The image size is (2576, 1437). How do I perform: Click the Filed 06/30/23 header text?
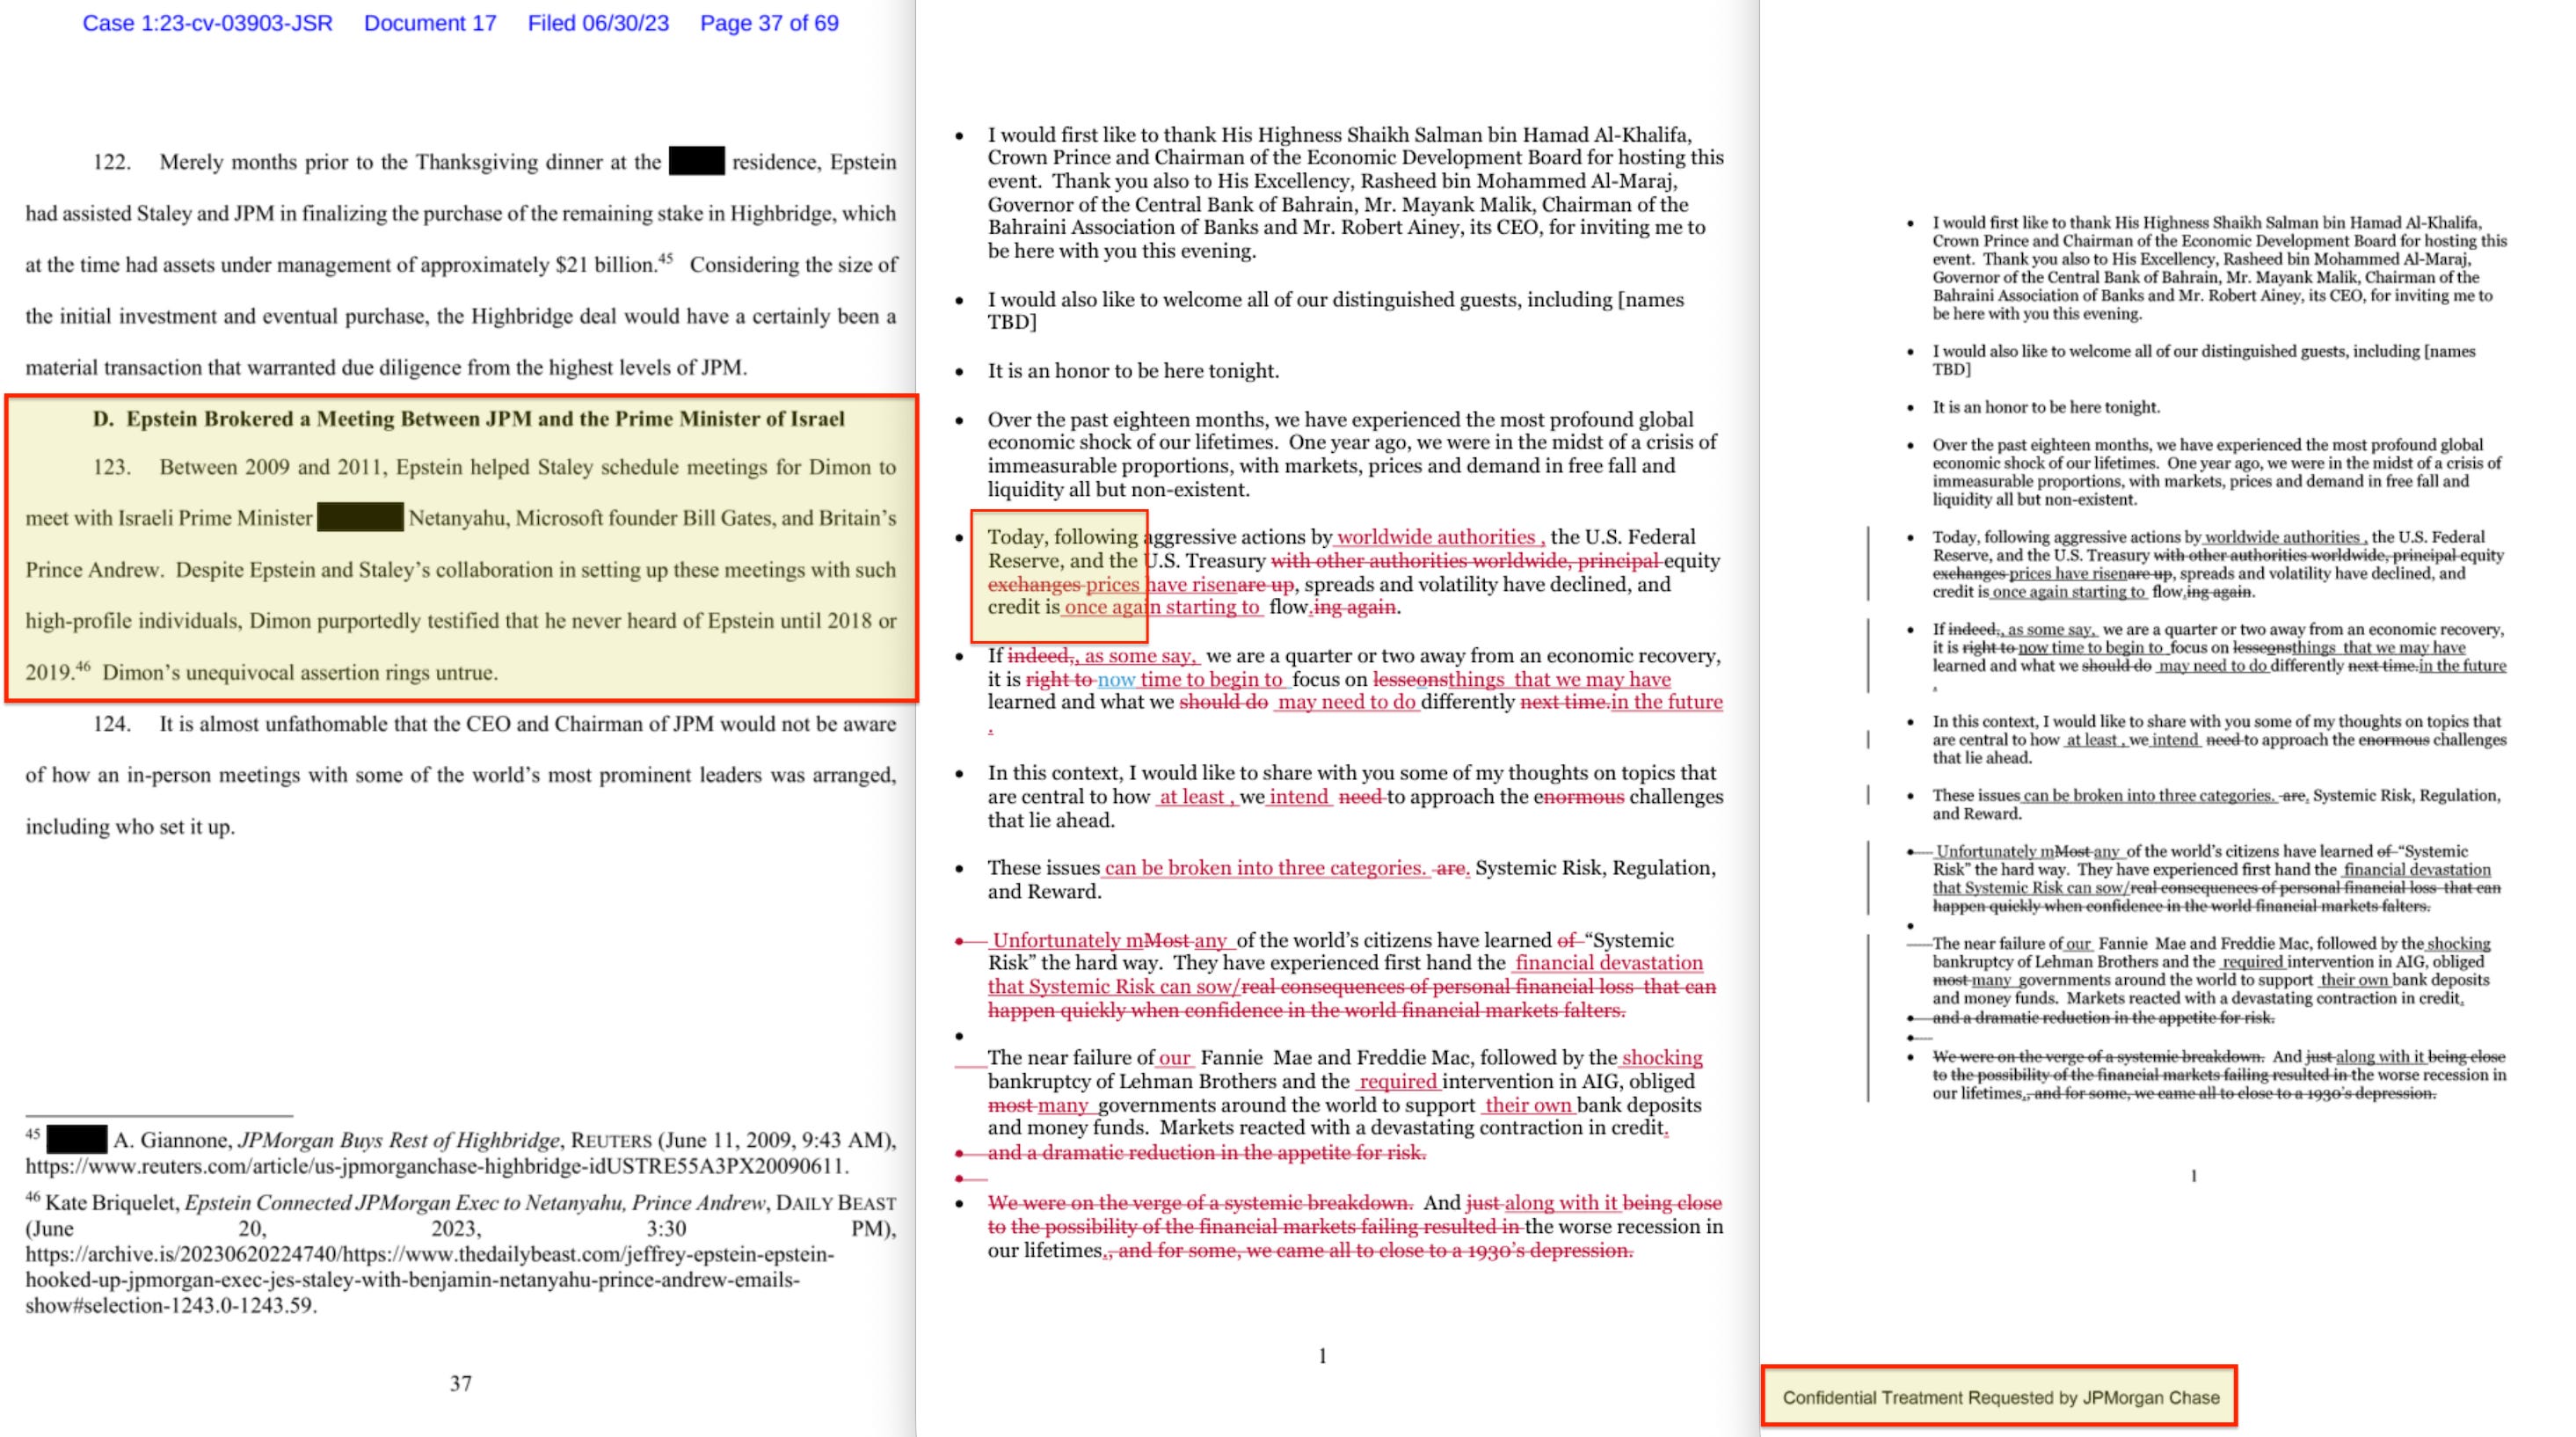coord(598,23)
